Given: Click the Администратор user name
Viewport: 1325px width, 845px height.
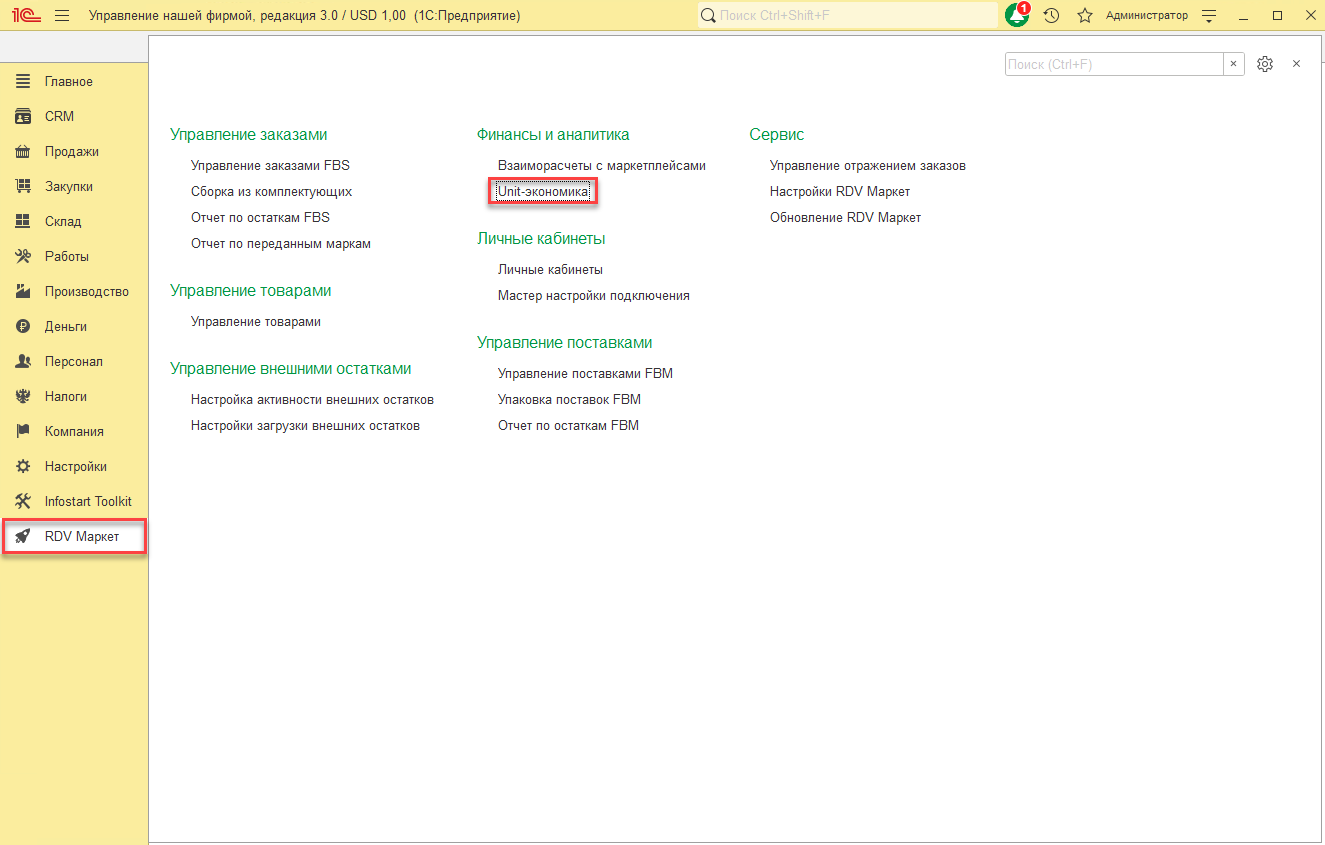Looking at the screenshot, I should (1147, 16).
